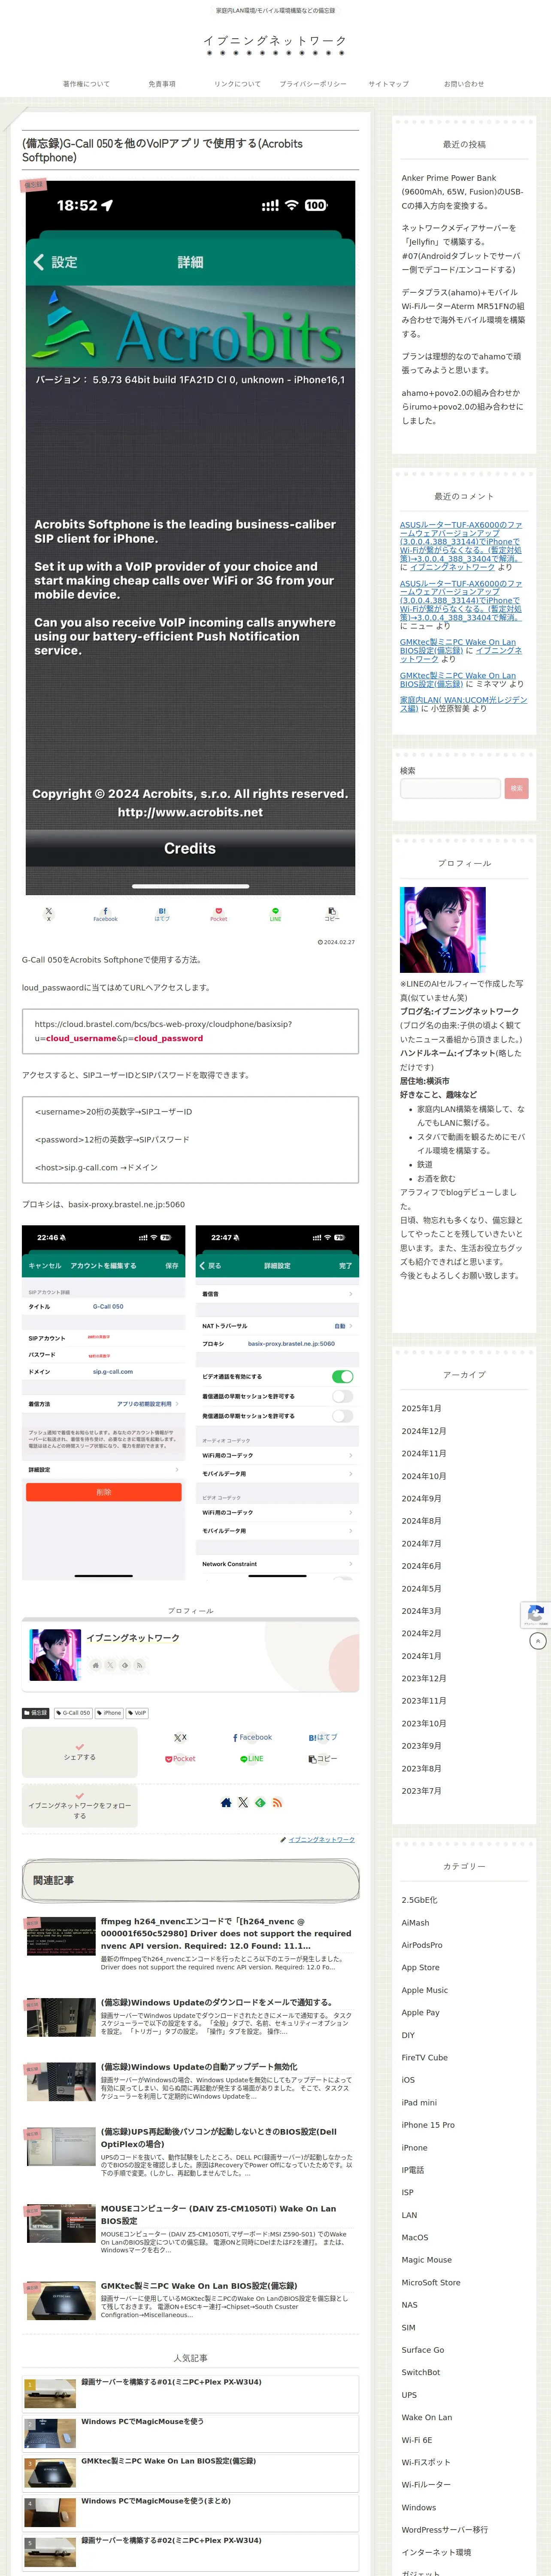Hatena Bookmark icon below the header image
This screenshot has width=551, height=2576.
pyautogui.click(x=162, y=914)
